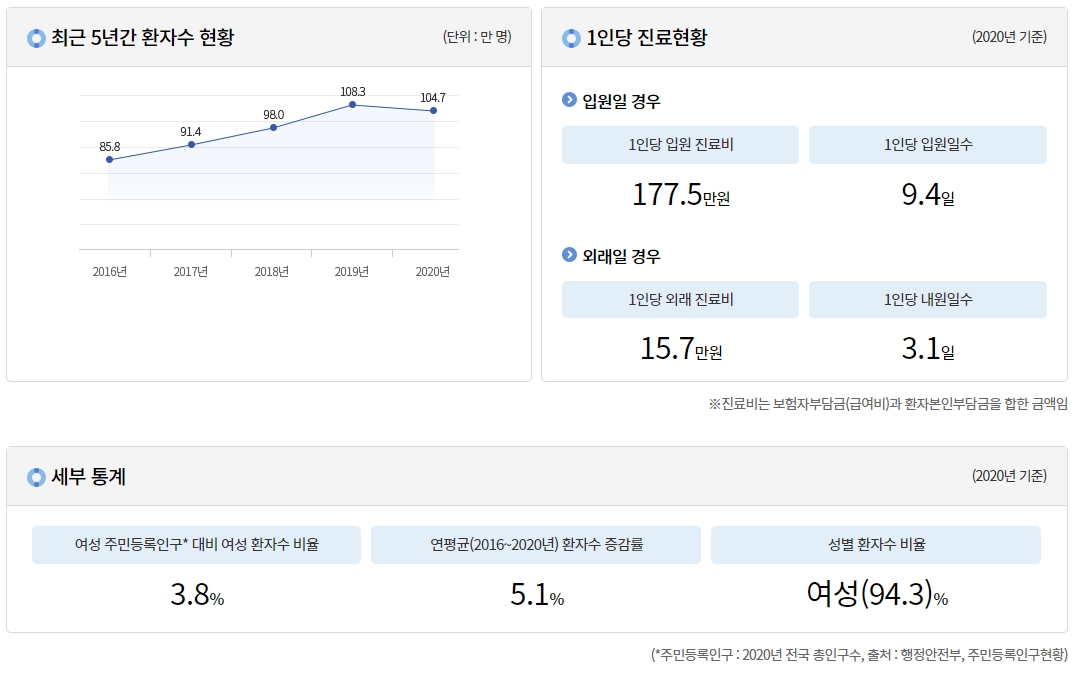The image size is (1077, 675).
Task: Click the 최근 5년간 환자수 현황 title
Action: pos(143,38)
